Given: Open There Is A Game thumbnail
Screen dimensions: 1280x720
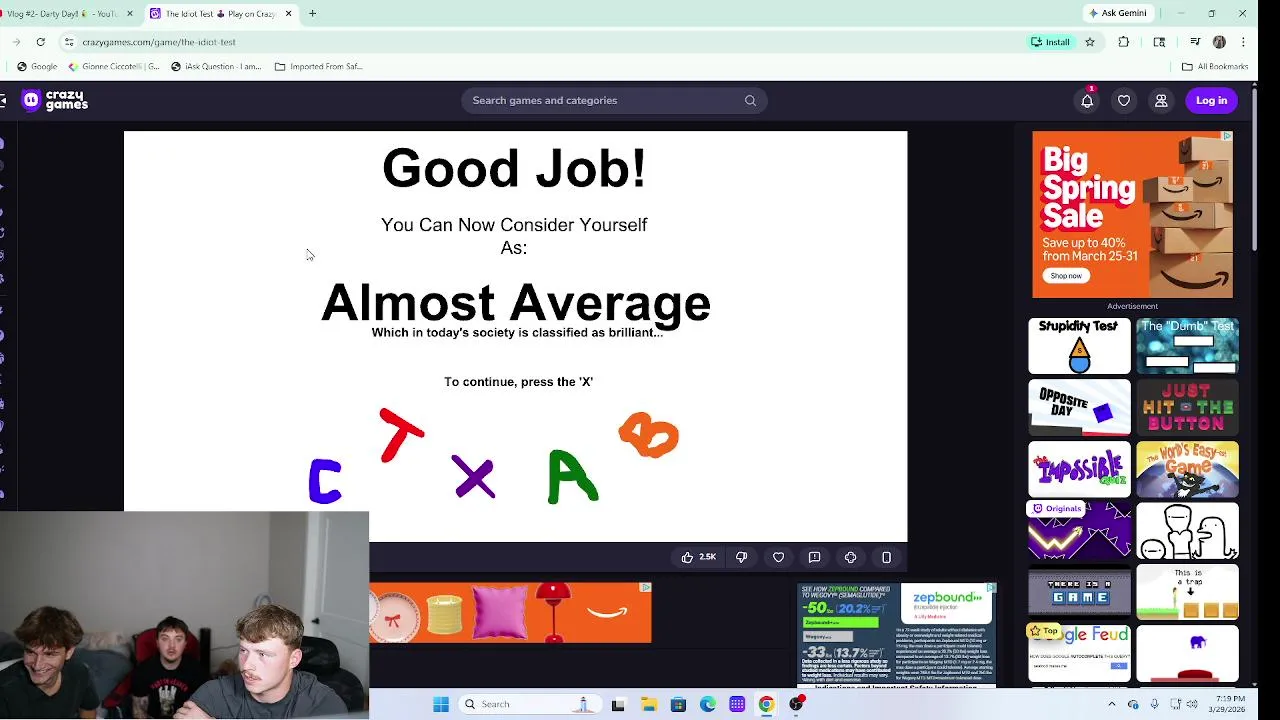Looking at the screenshot, I should pos(1079,593).
